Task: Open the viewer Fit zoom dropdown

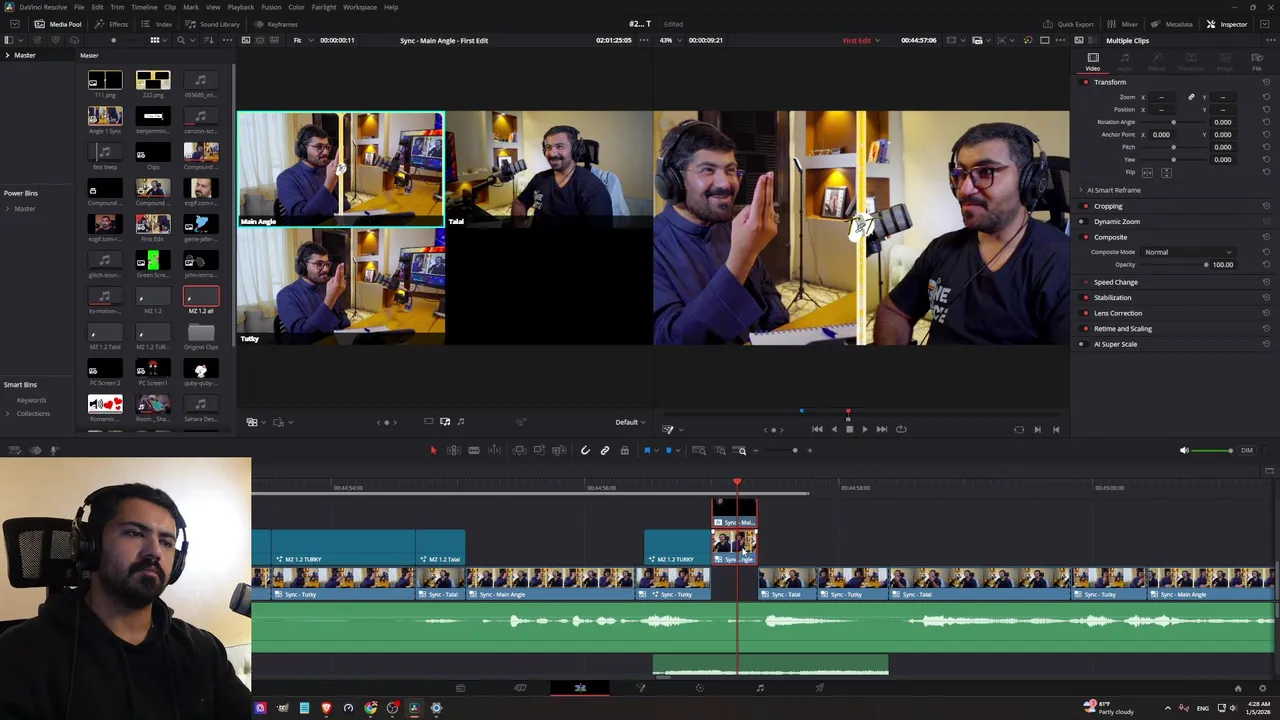Action: point(301,40)
